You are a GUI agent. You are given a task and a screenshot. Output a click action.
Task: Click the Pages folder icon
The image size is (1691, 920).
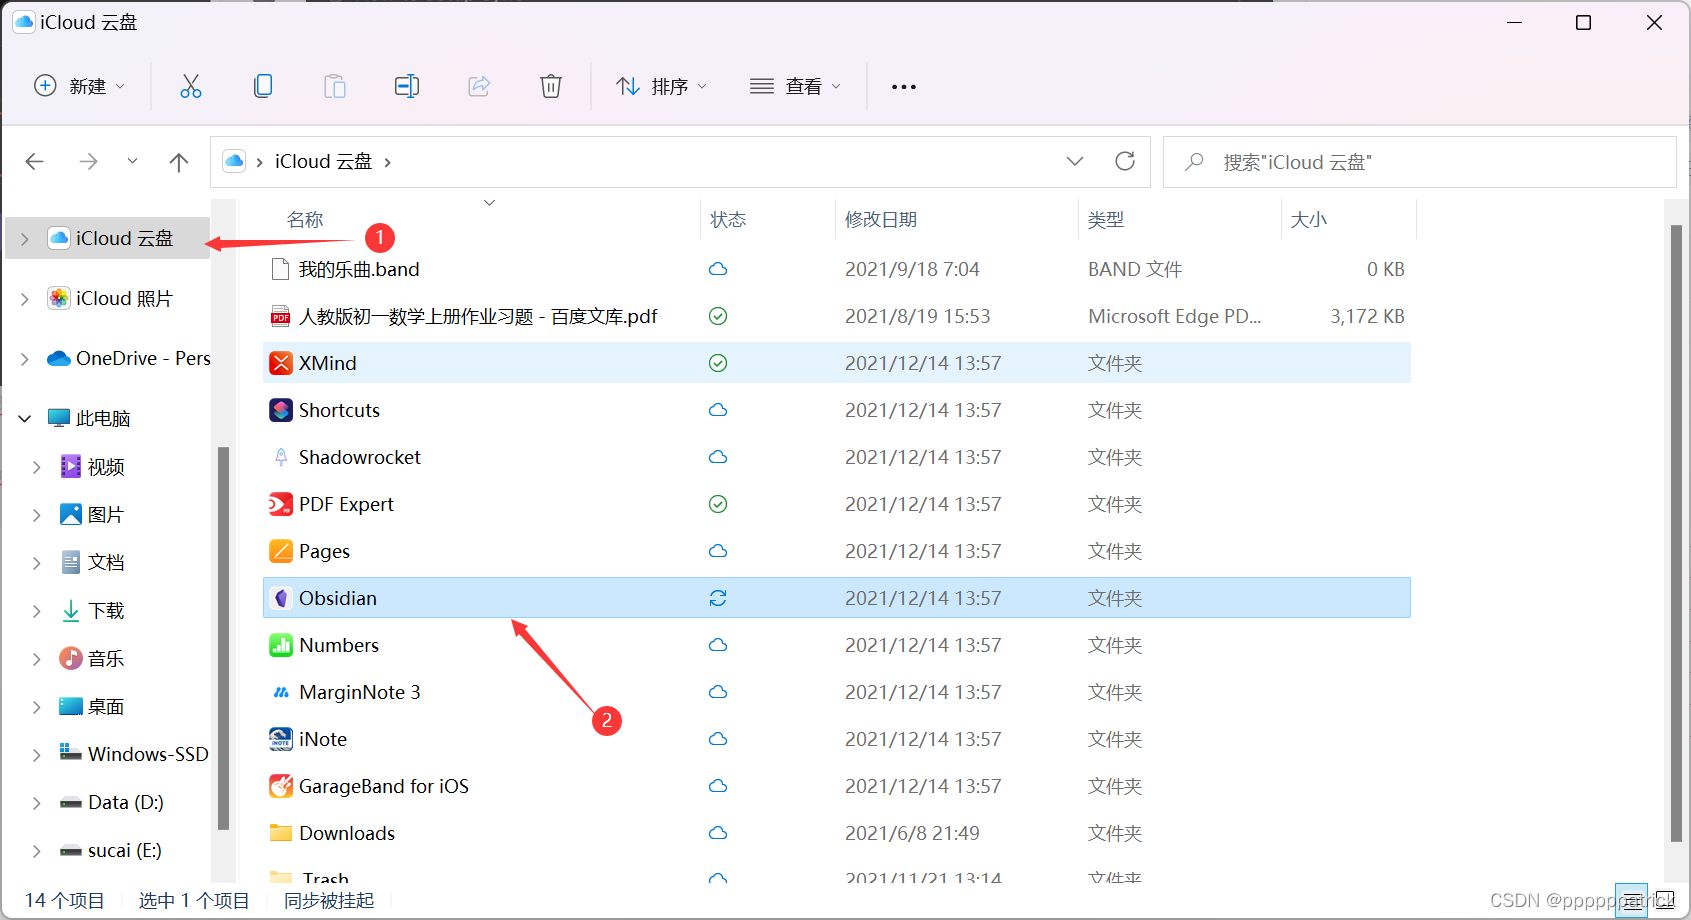281,551
